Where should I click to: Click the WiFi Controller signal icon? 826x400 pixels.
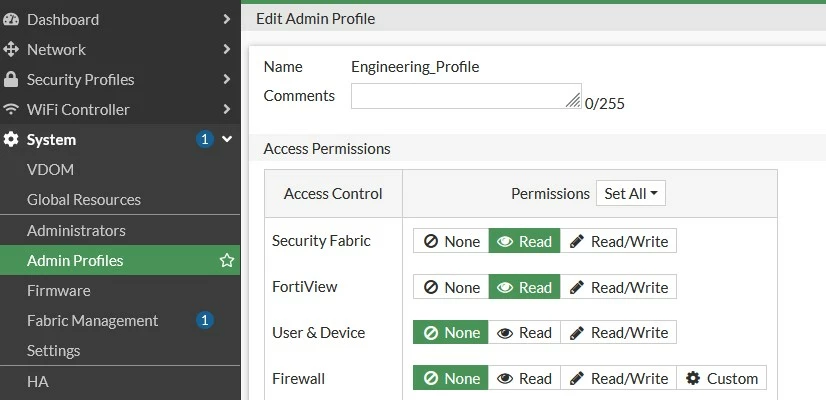(11, 110)
